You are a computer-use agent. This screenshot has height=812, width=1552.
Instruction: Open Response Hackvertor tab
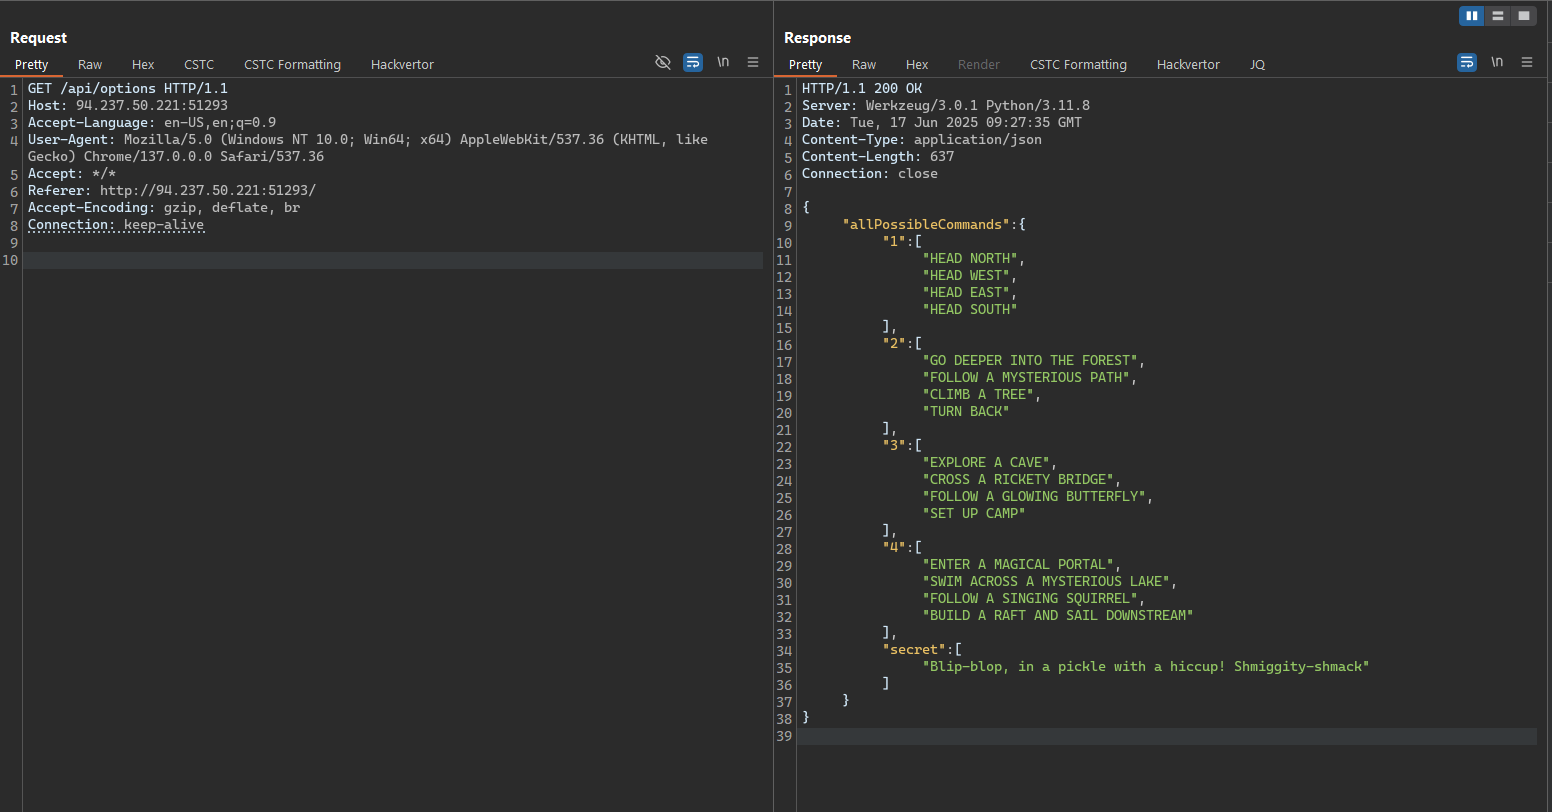click(x=1188, y=65)
